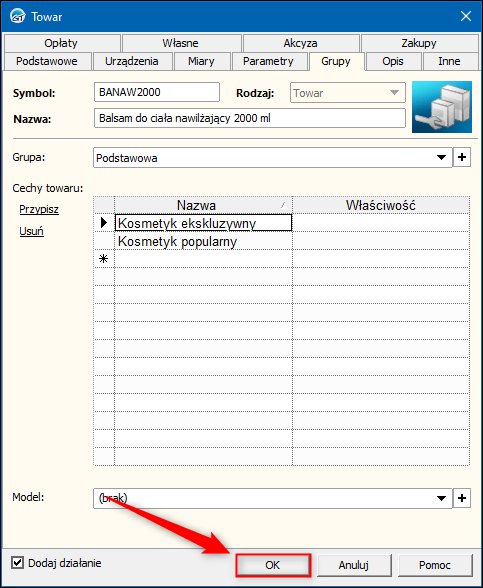Add new group with plus button

(x=462, y=158)
